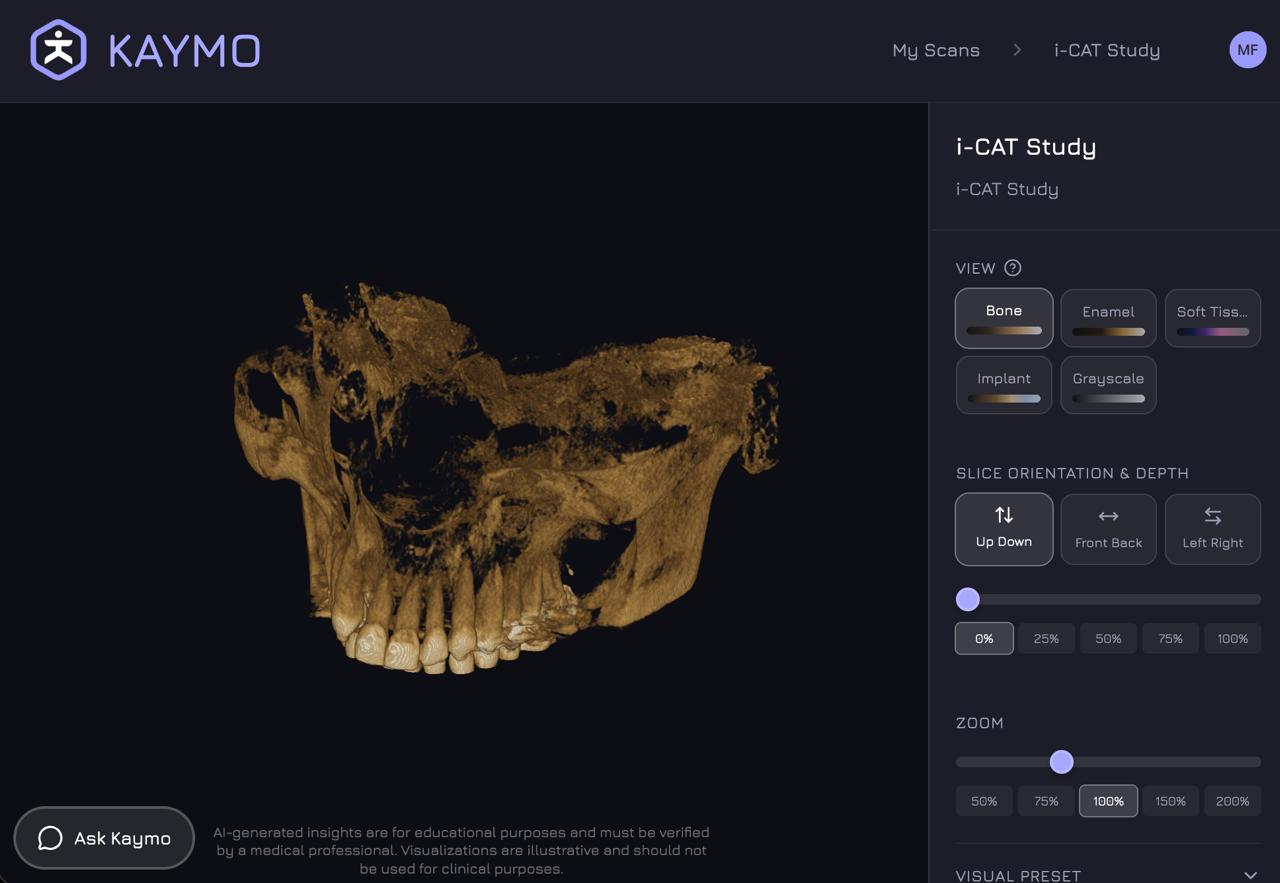
Task: Switch to Soft Tissue view
Action: pos(1212,317)
